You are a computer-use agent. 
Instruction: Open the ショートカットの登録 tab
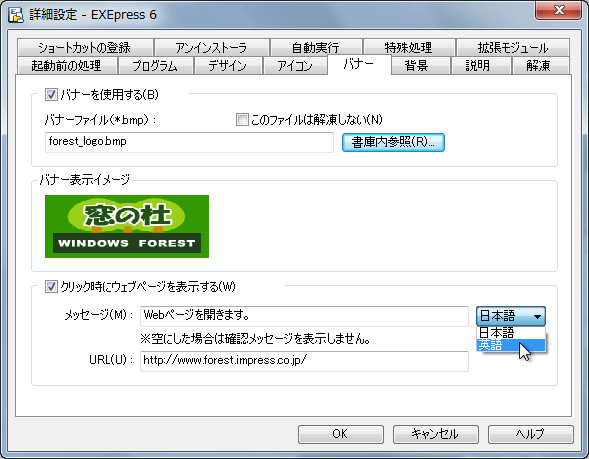click(85, 47)
